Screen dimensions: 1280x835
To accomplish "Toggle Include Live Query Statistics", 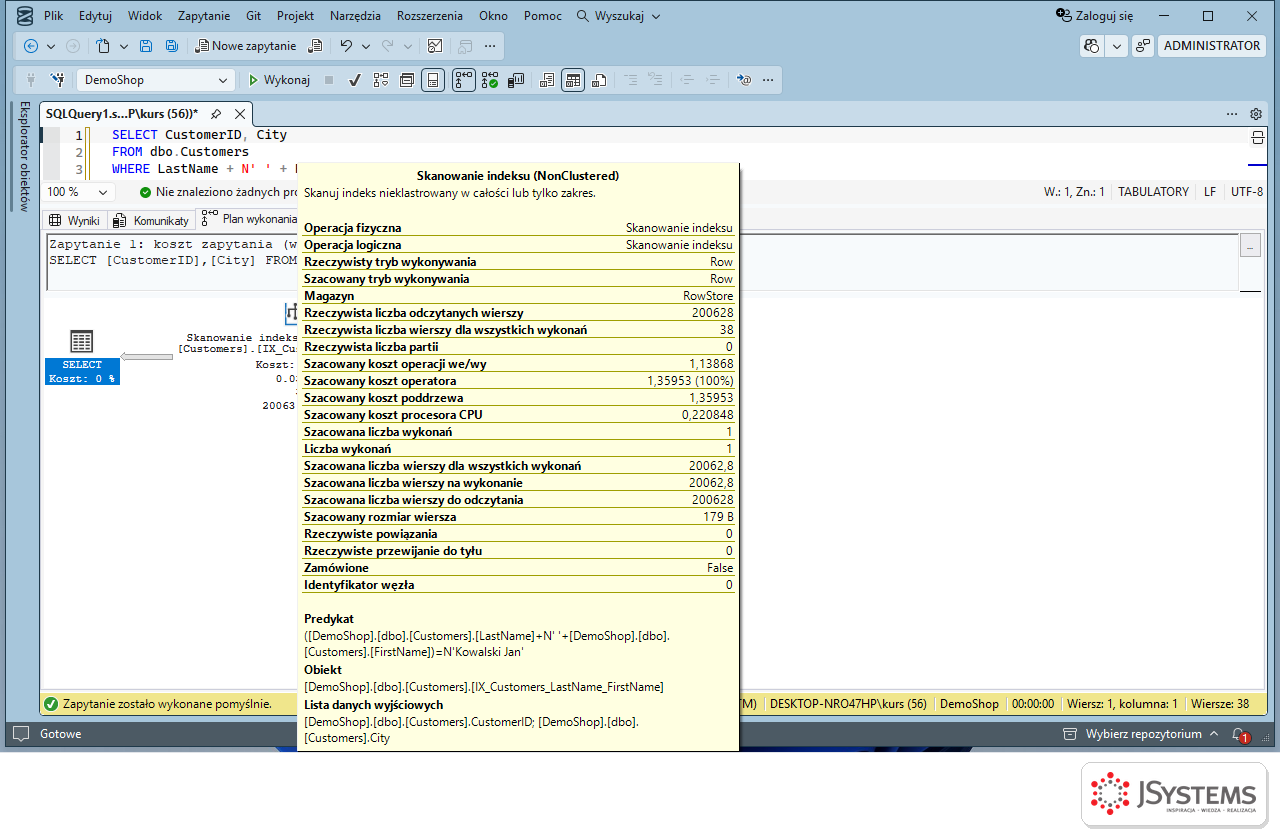I will point(490,80).
